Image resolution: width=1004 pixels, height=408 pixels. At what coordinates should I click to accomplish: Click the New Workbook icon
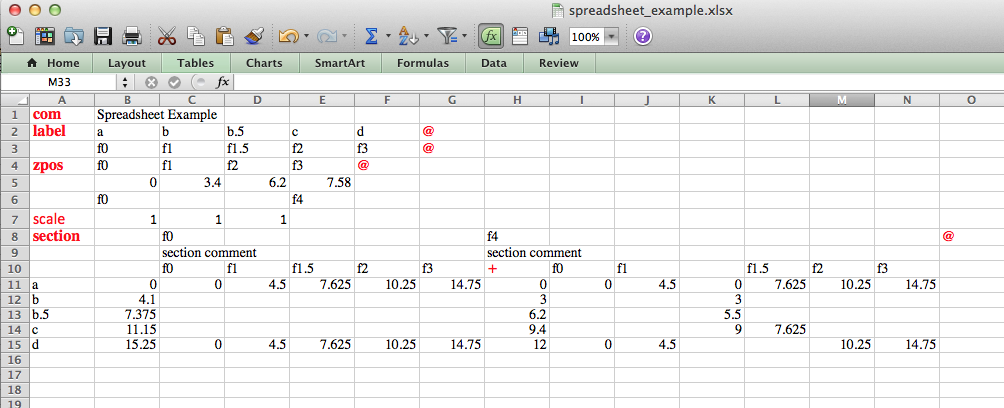point(15,36)
